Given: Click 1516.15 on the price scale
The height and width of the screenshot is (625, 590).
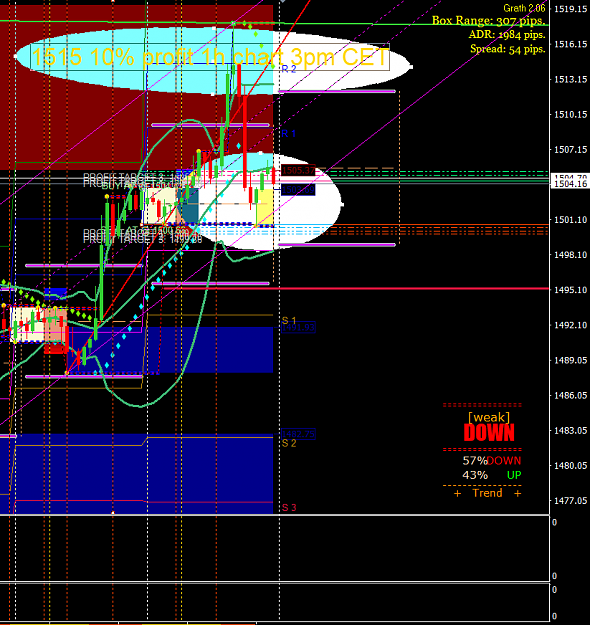Looking at the screenshot, I should click(x=570, y=44).
